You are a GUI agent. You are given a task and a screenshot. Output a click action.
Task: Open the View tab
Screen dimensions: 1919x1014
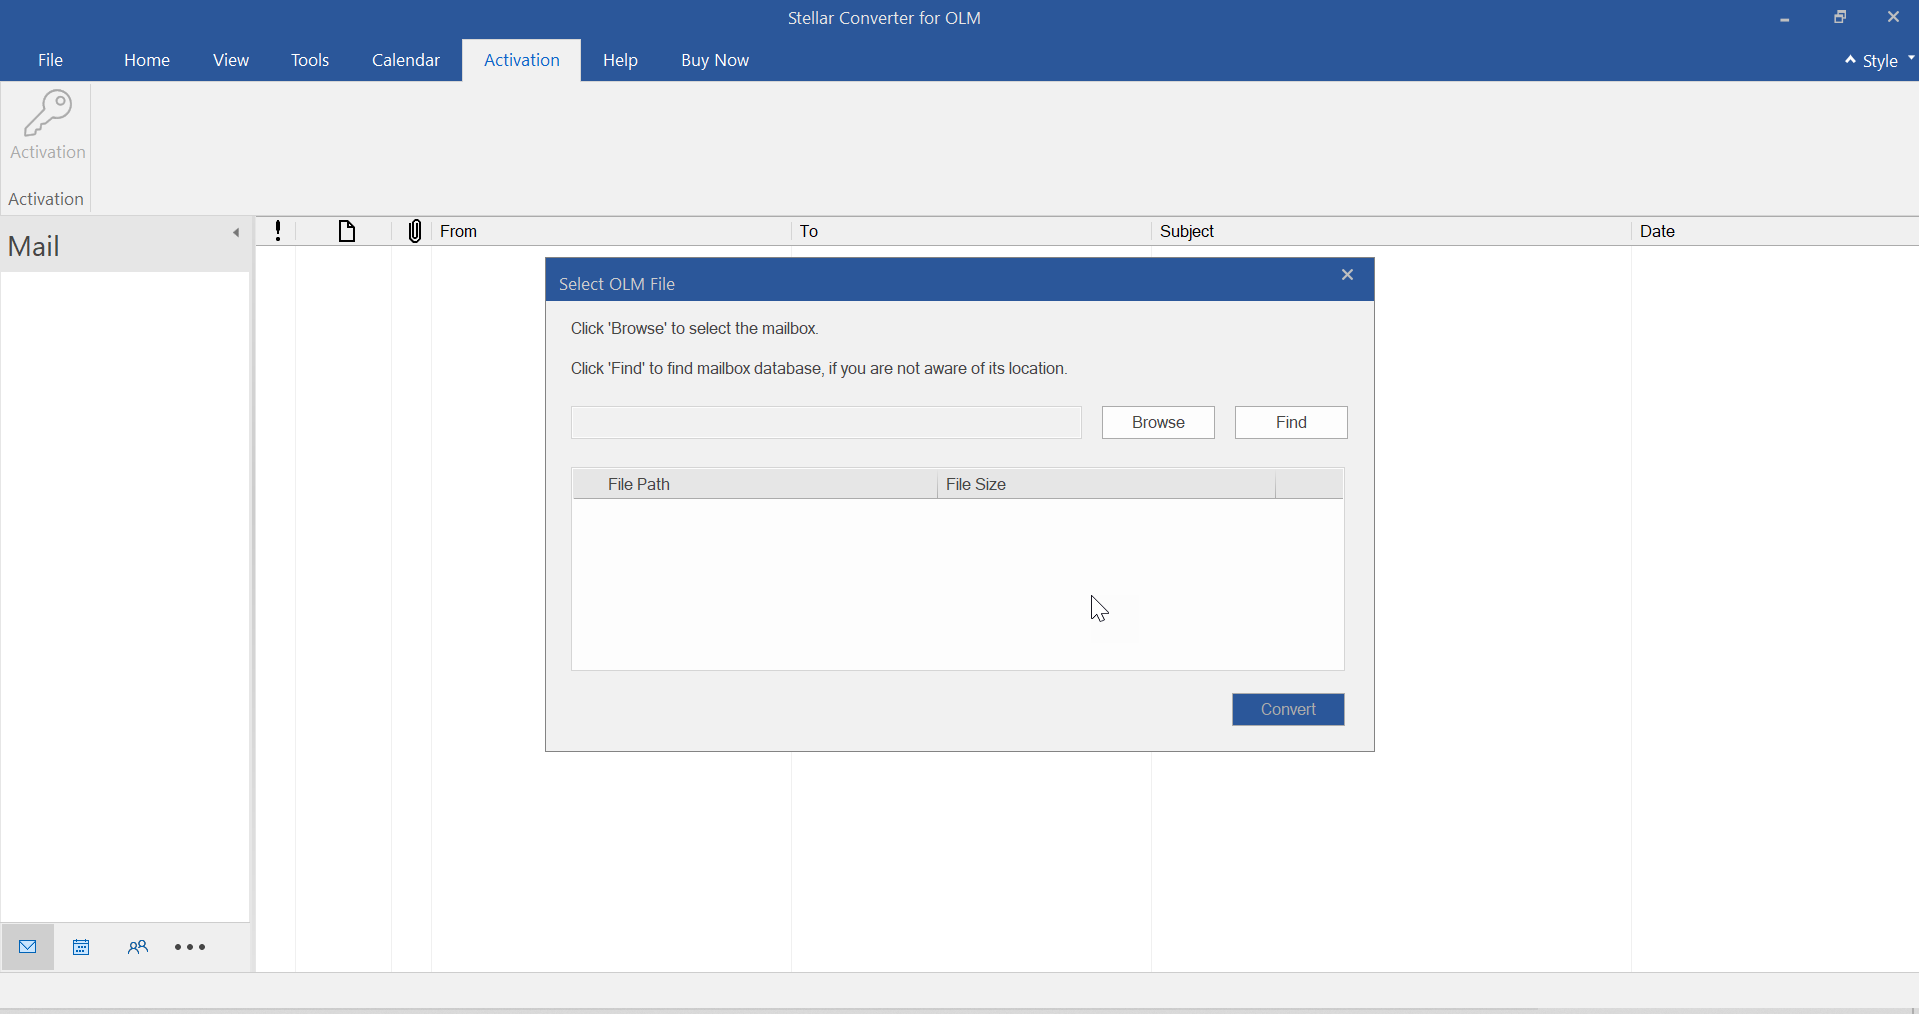coord(231,60)
